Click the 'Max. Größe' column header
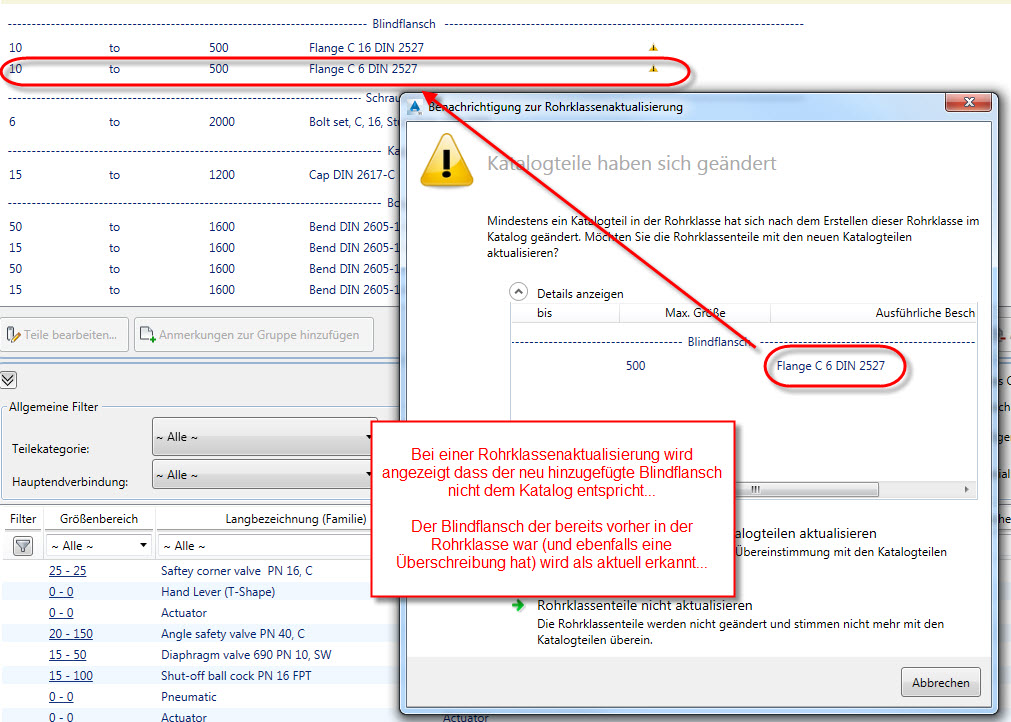The width and height of the screenshot is (1011, 722). pyautogui.click(x=695, y=313)
